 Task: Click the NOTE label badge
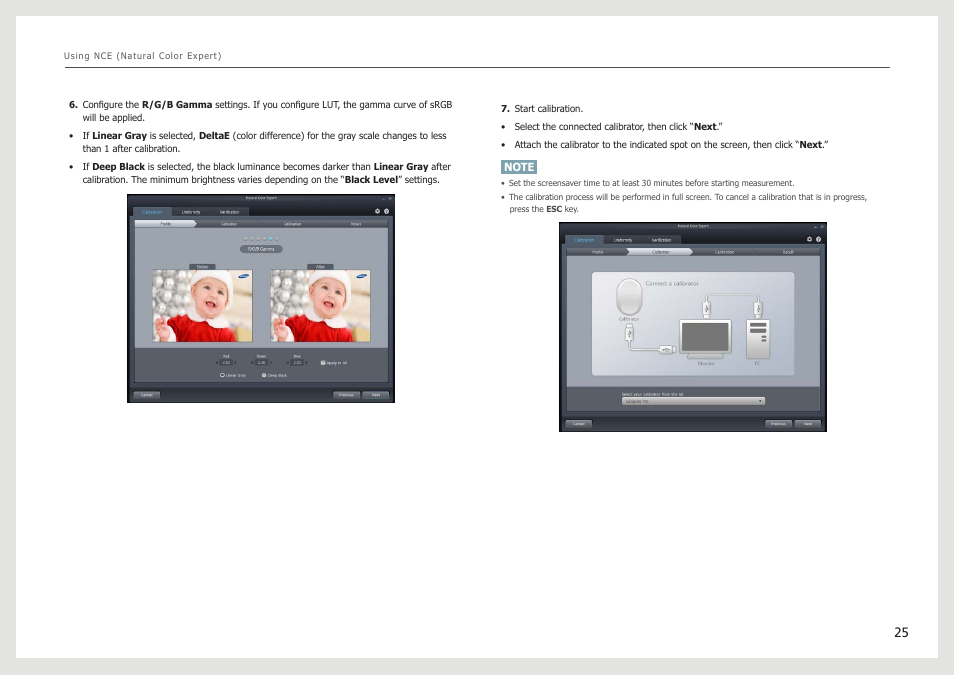pyautogui.click(x=519, y=167)
